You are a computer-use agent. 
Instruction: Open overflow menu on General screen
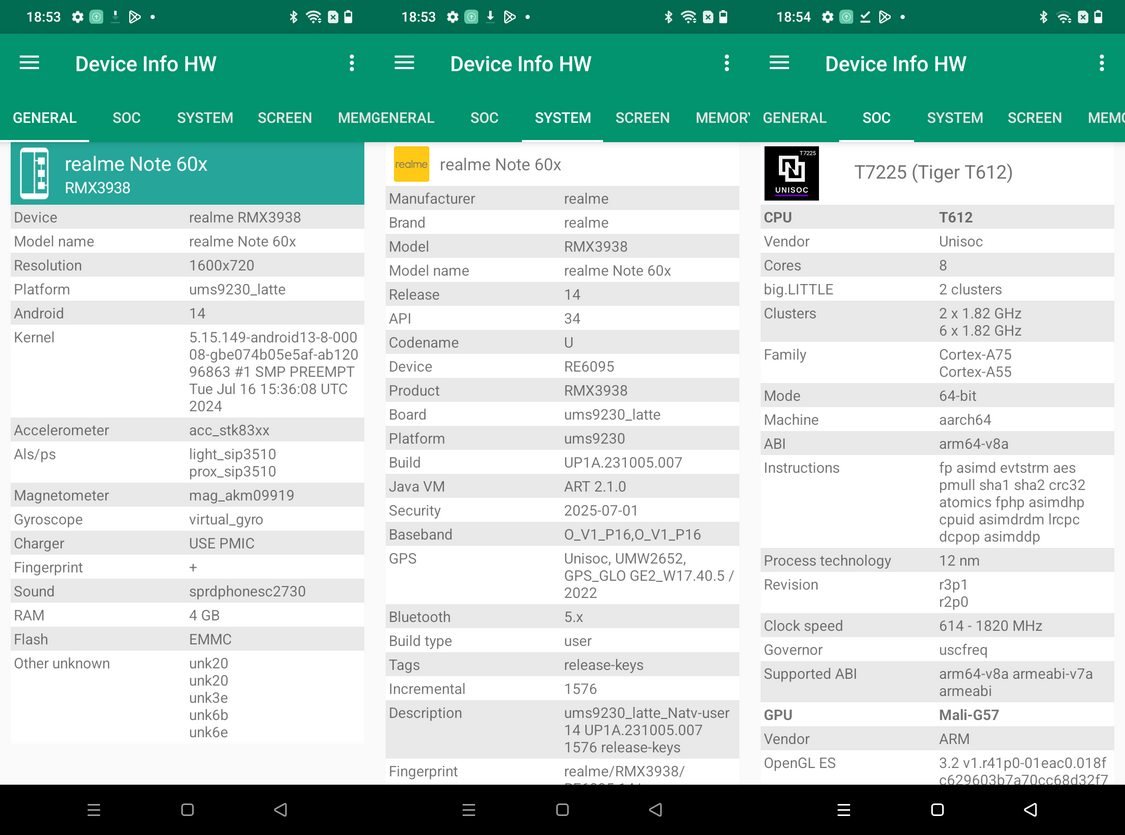coord(352,63)
